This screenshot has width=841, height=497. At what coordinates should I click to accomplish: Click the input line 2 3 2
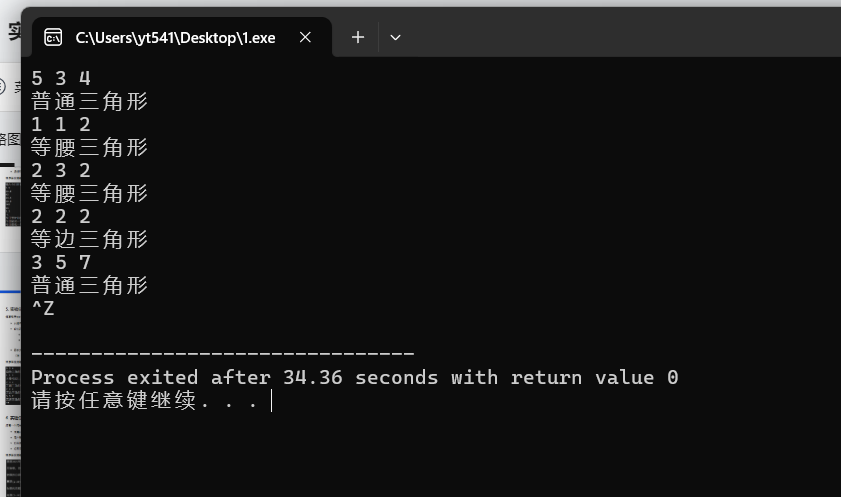point(61,170)
